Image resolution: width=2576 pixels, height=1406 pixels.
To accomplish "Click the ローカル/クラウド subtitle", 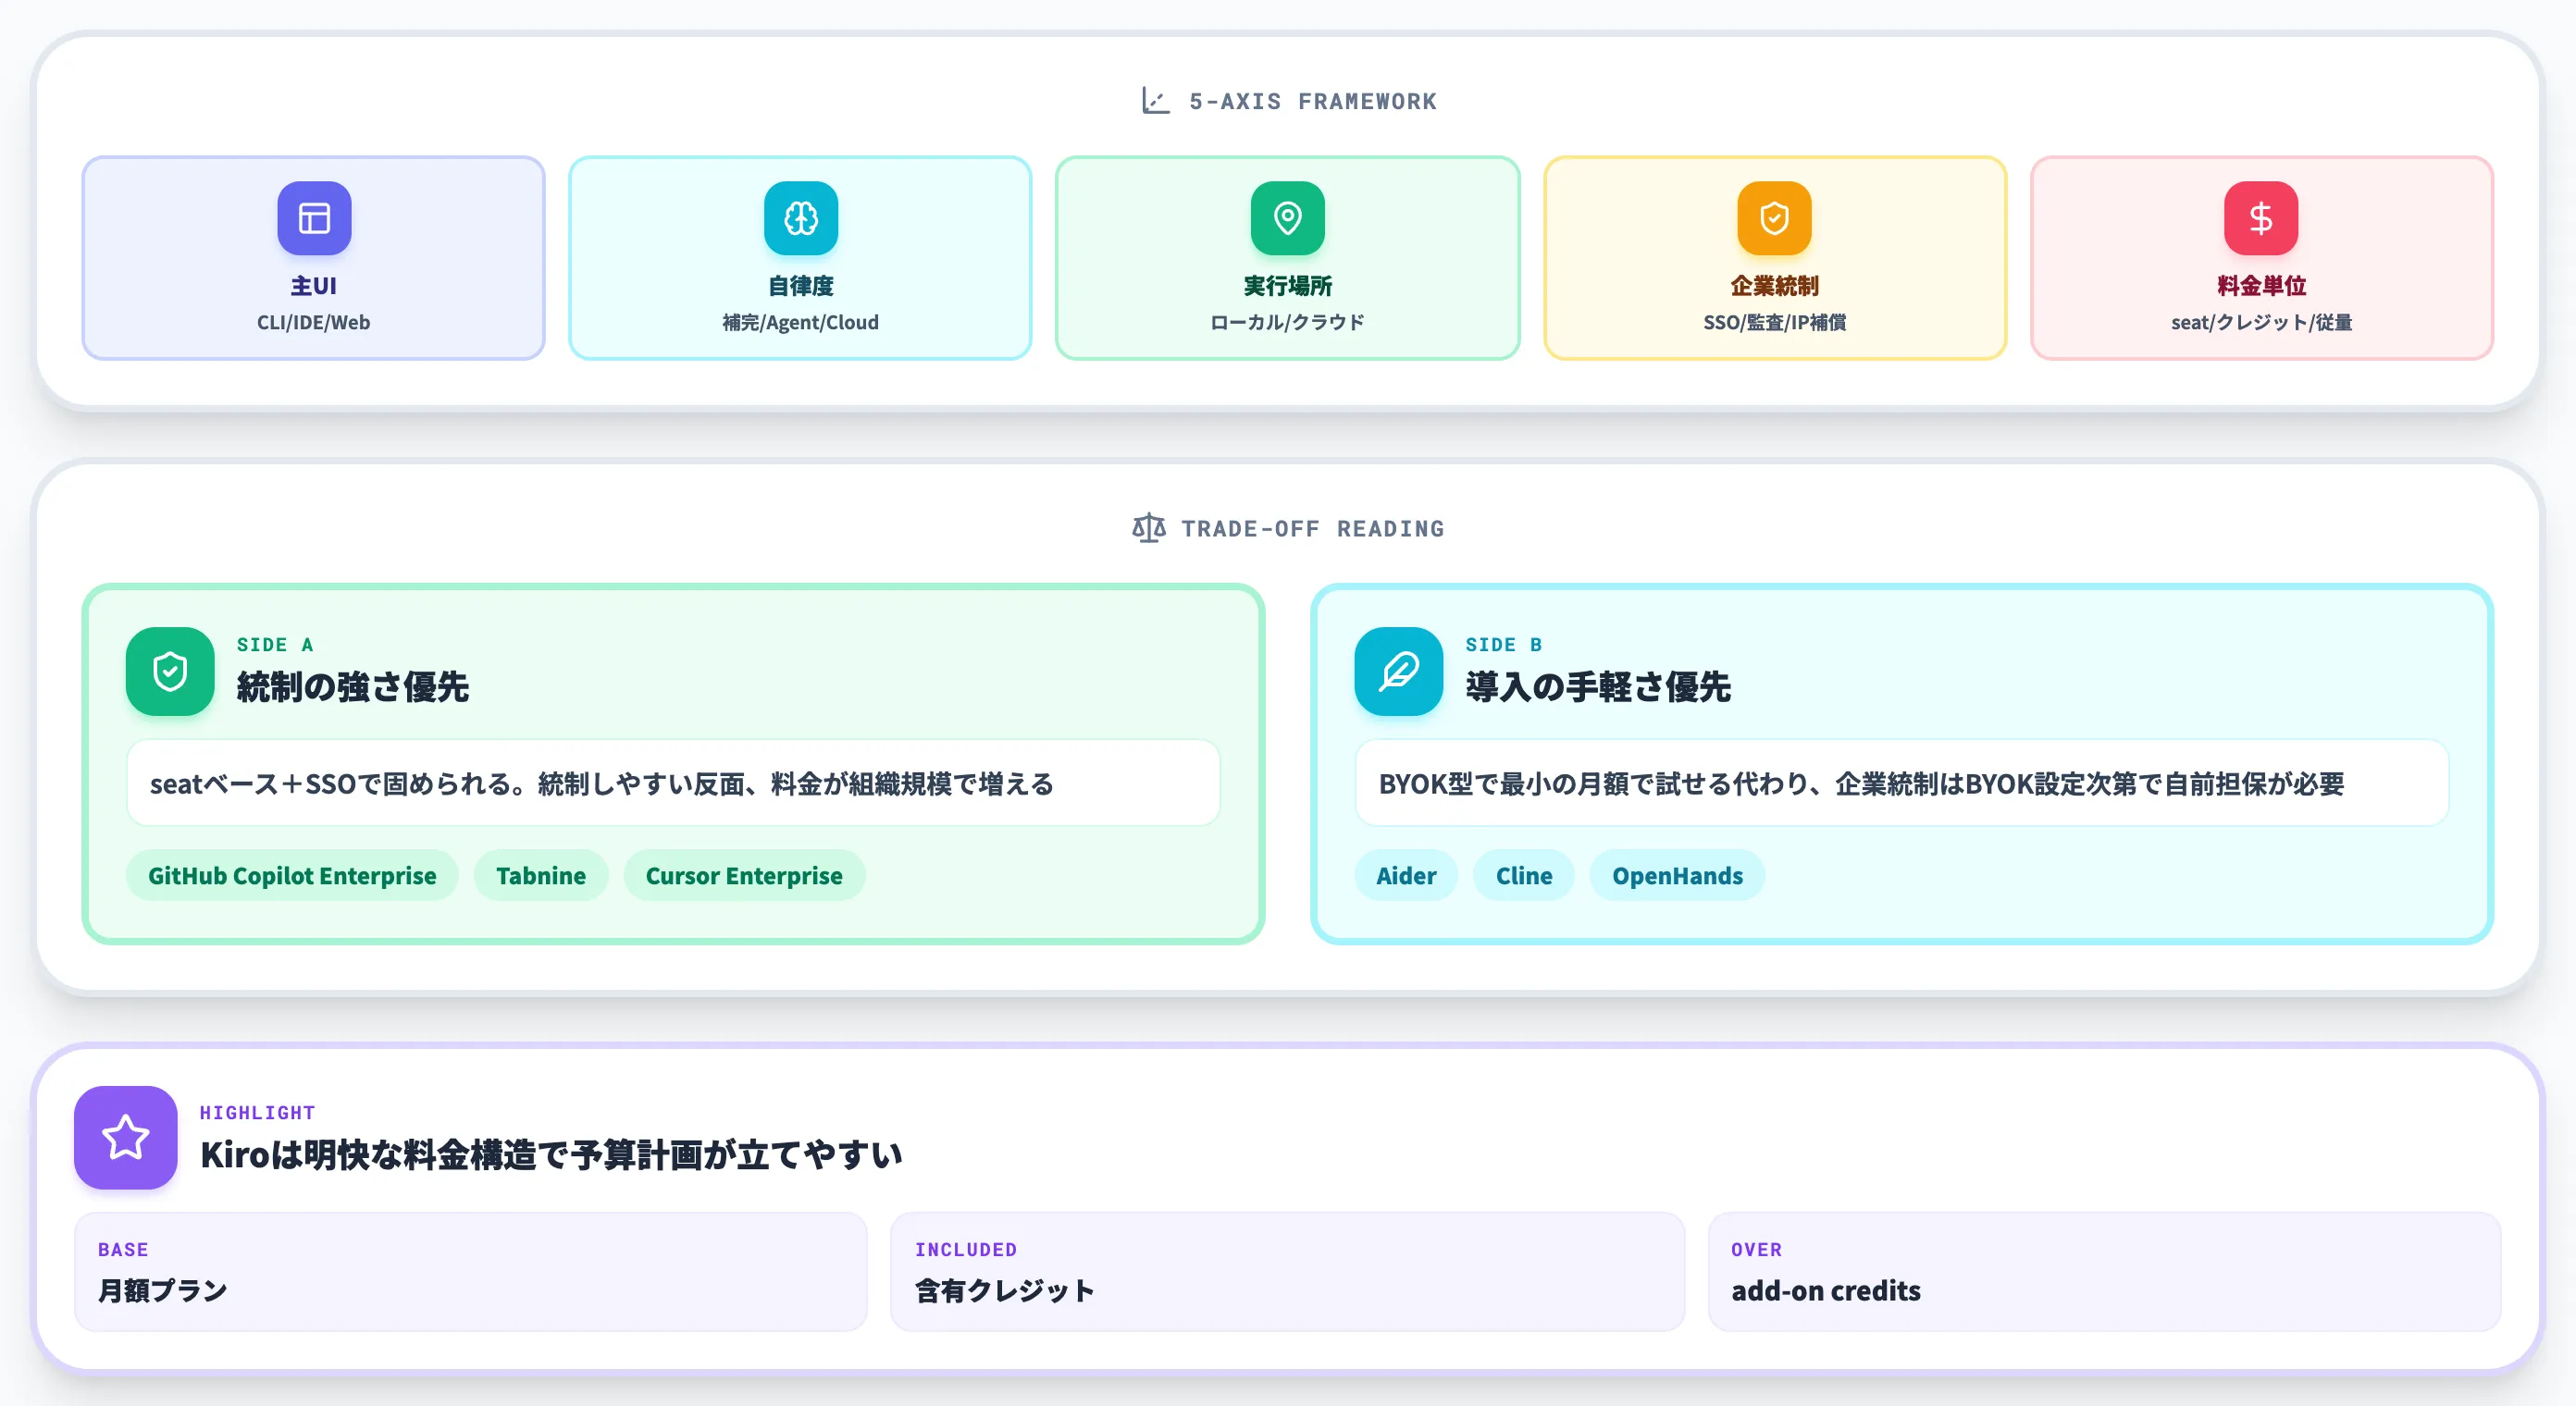I will click(1288, 322).
